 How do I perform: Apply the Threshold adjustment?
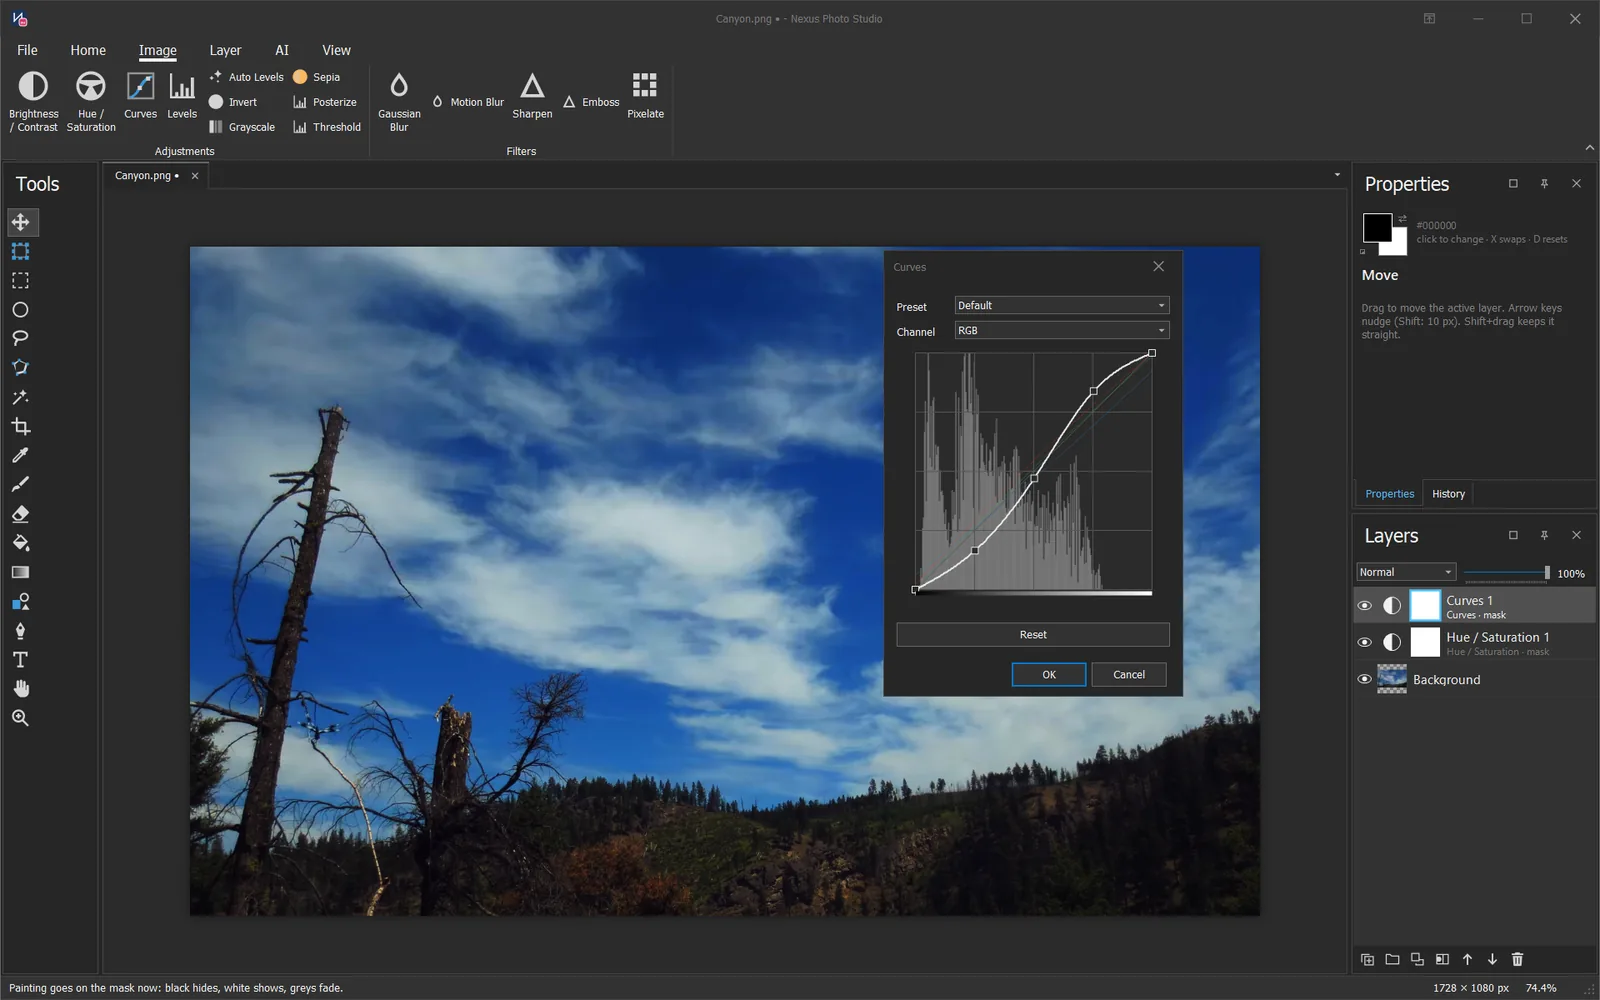tap(327, 127)
